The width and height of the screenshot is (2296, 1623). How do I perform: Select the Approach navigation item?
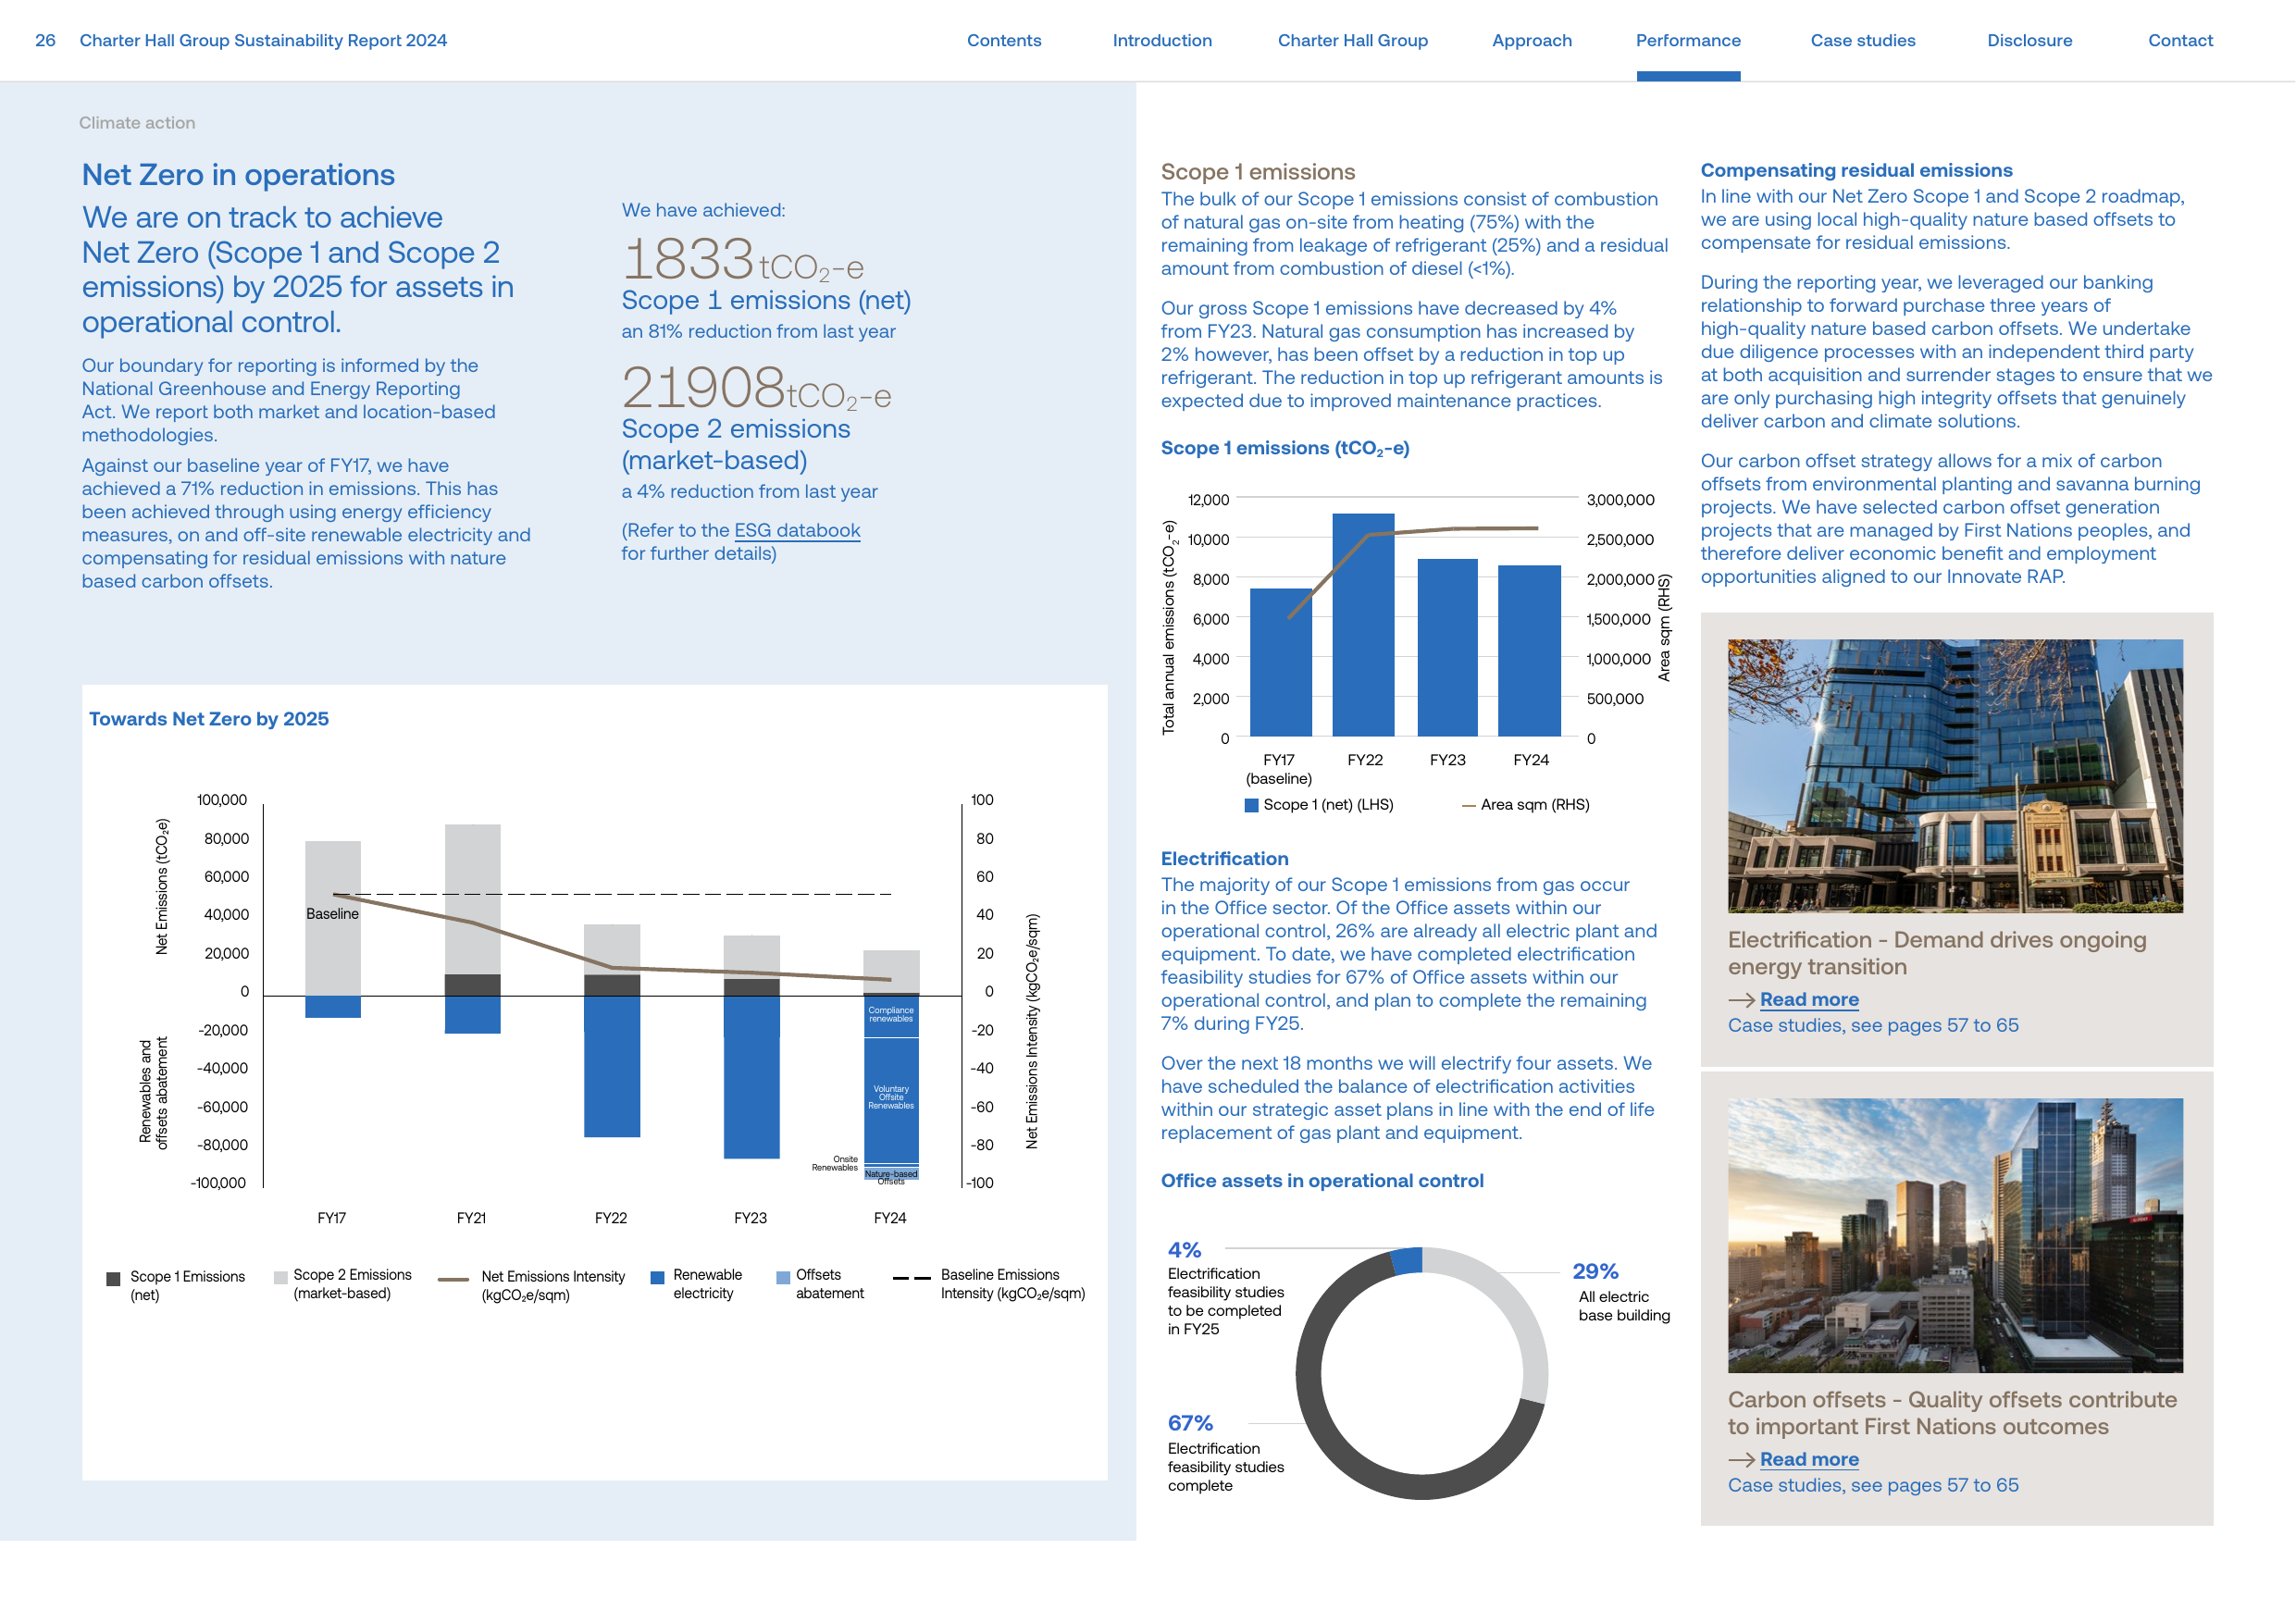(1531, 41)
